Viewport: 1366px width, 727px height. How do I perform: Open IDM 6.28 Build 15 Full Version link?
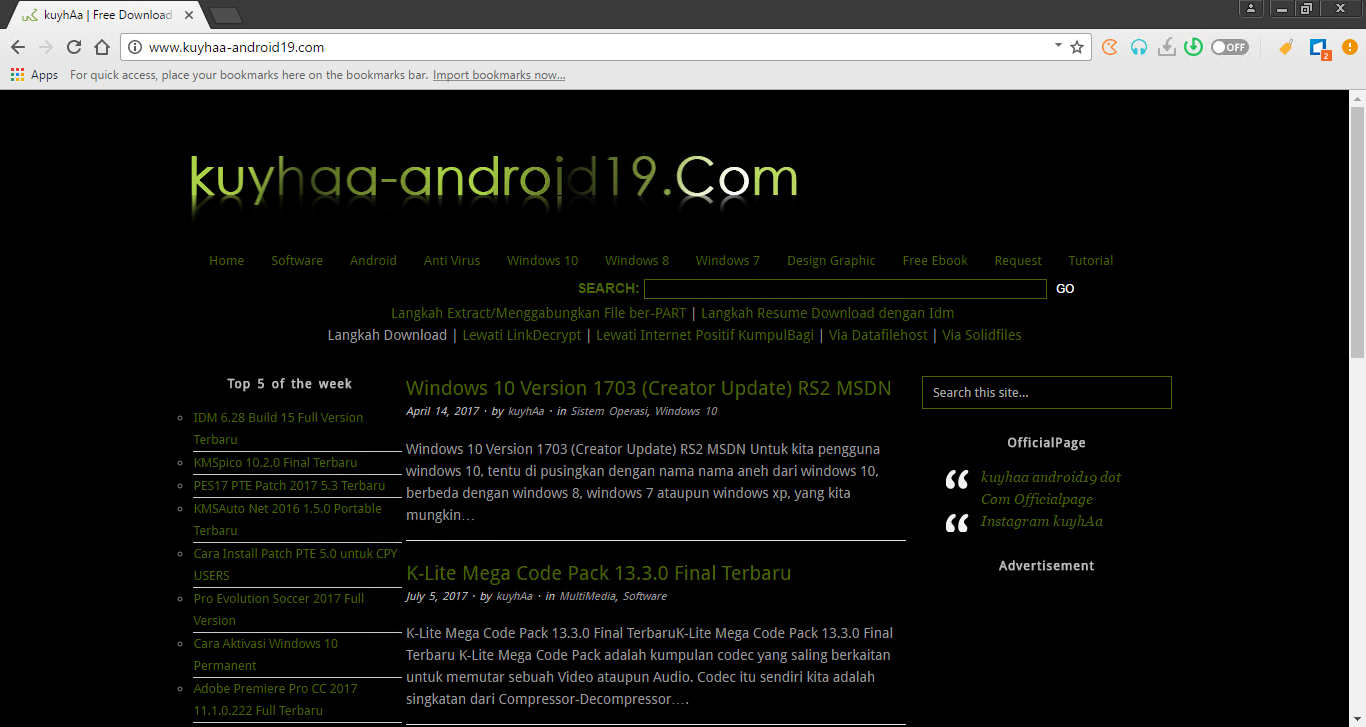tap(278, 428)
